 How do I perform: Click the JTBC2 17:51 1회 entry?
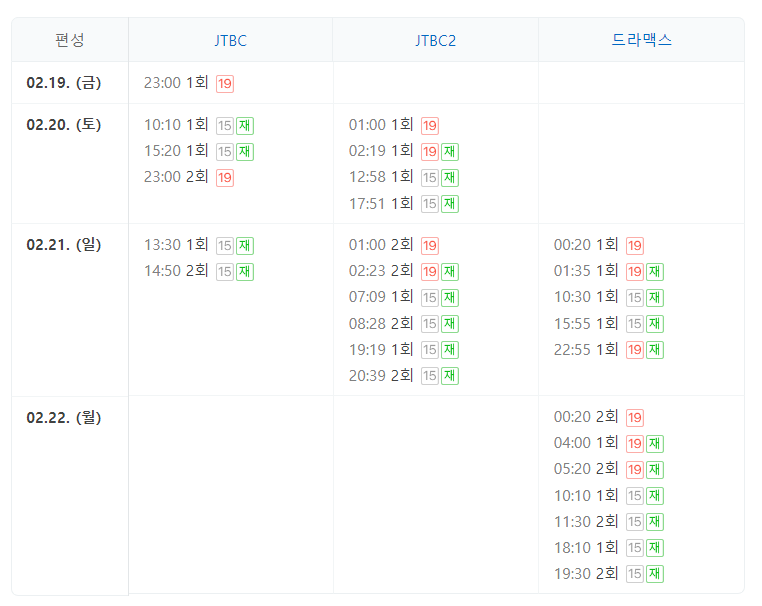[x=381, y=203]
